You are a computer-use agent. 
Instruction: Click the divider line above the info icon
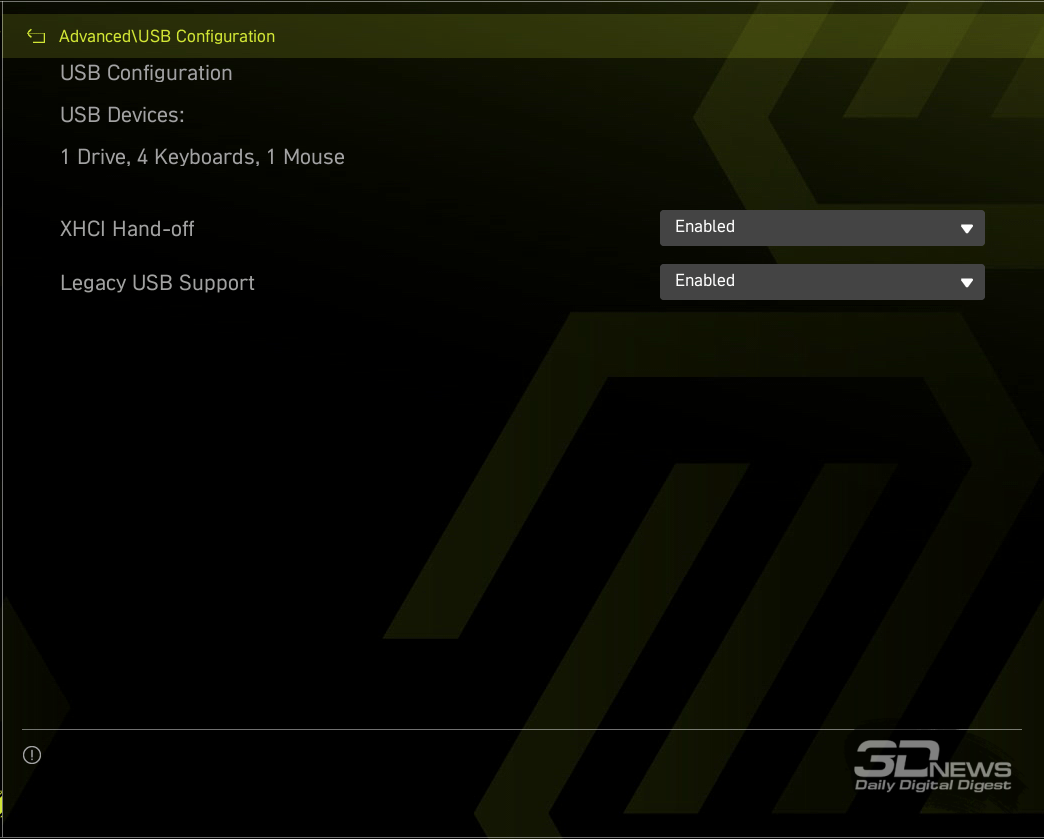[520, 730]
